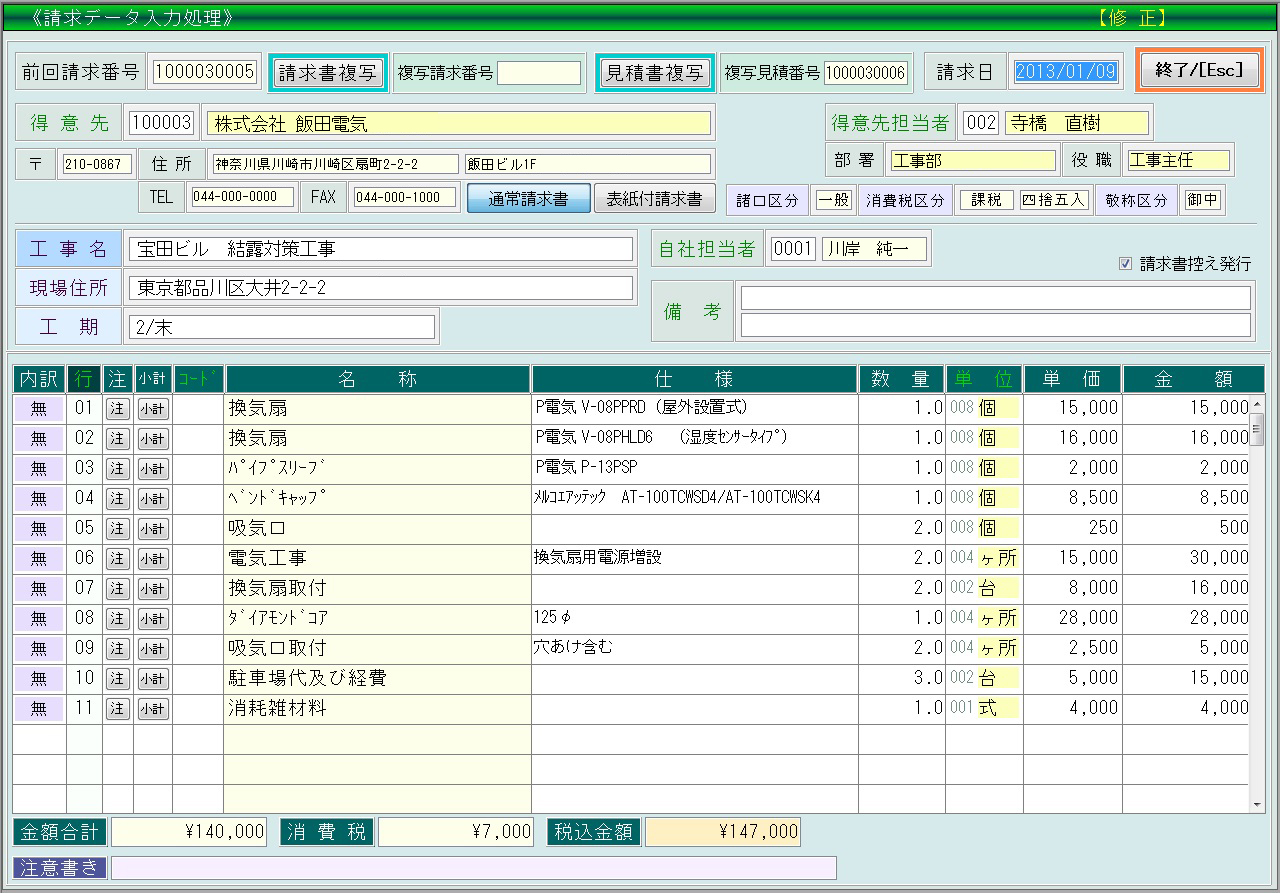
Task: Click the 無 内訳 button in row 08
Action: [39, 618]
